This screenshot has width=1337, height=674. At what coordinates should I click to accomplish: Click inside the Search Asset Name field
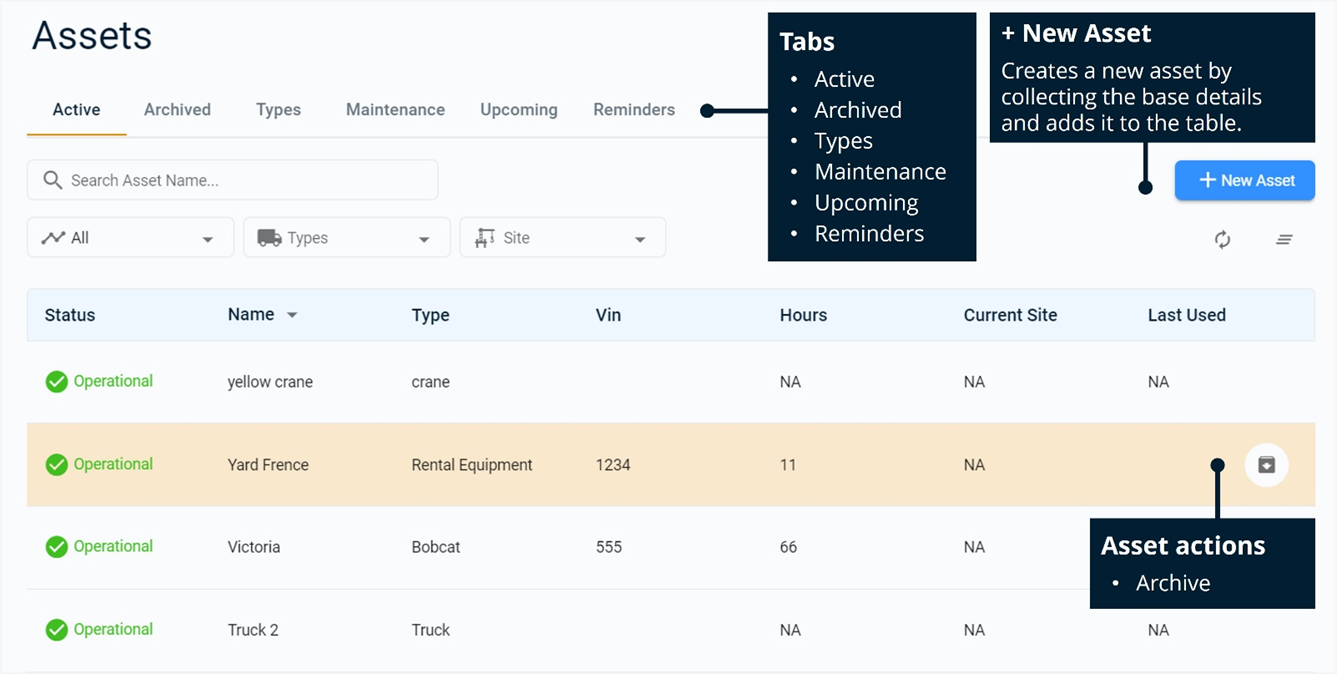(200, 179)
